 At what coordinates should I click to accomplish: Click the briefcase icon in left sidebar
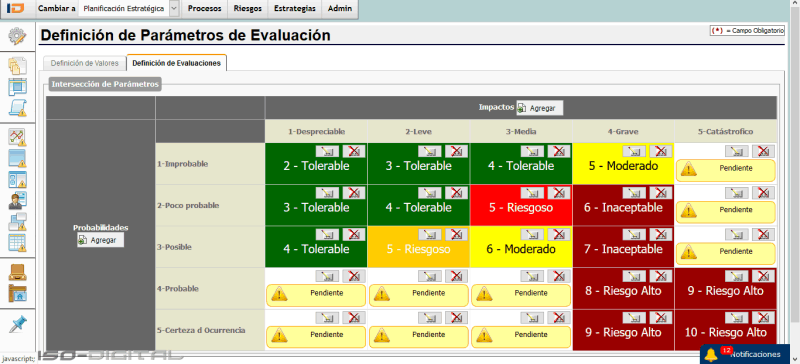[17, 272]
